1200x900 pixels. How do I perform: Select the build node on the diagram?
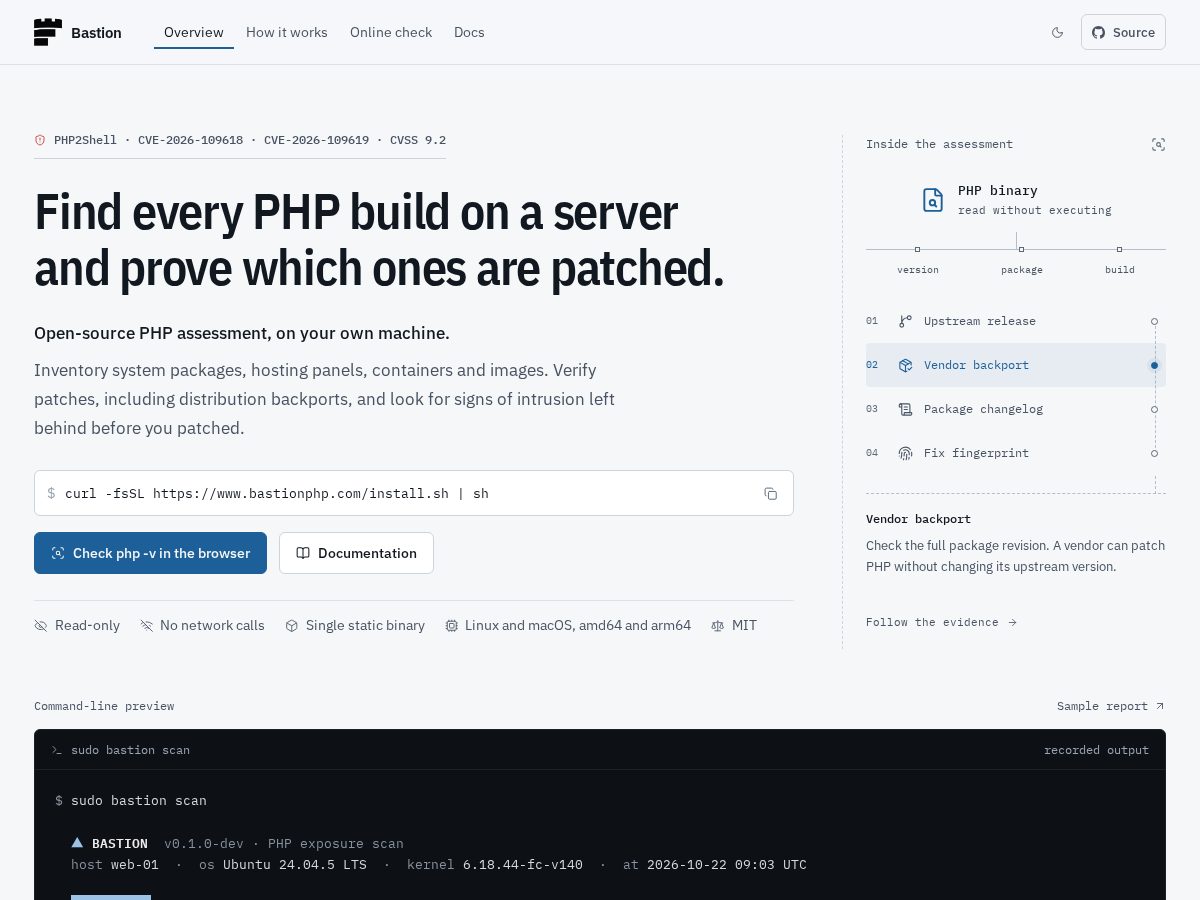click(x=1119, y=249)
